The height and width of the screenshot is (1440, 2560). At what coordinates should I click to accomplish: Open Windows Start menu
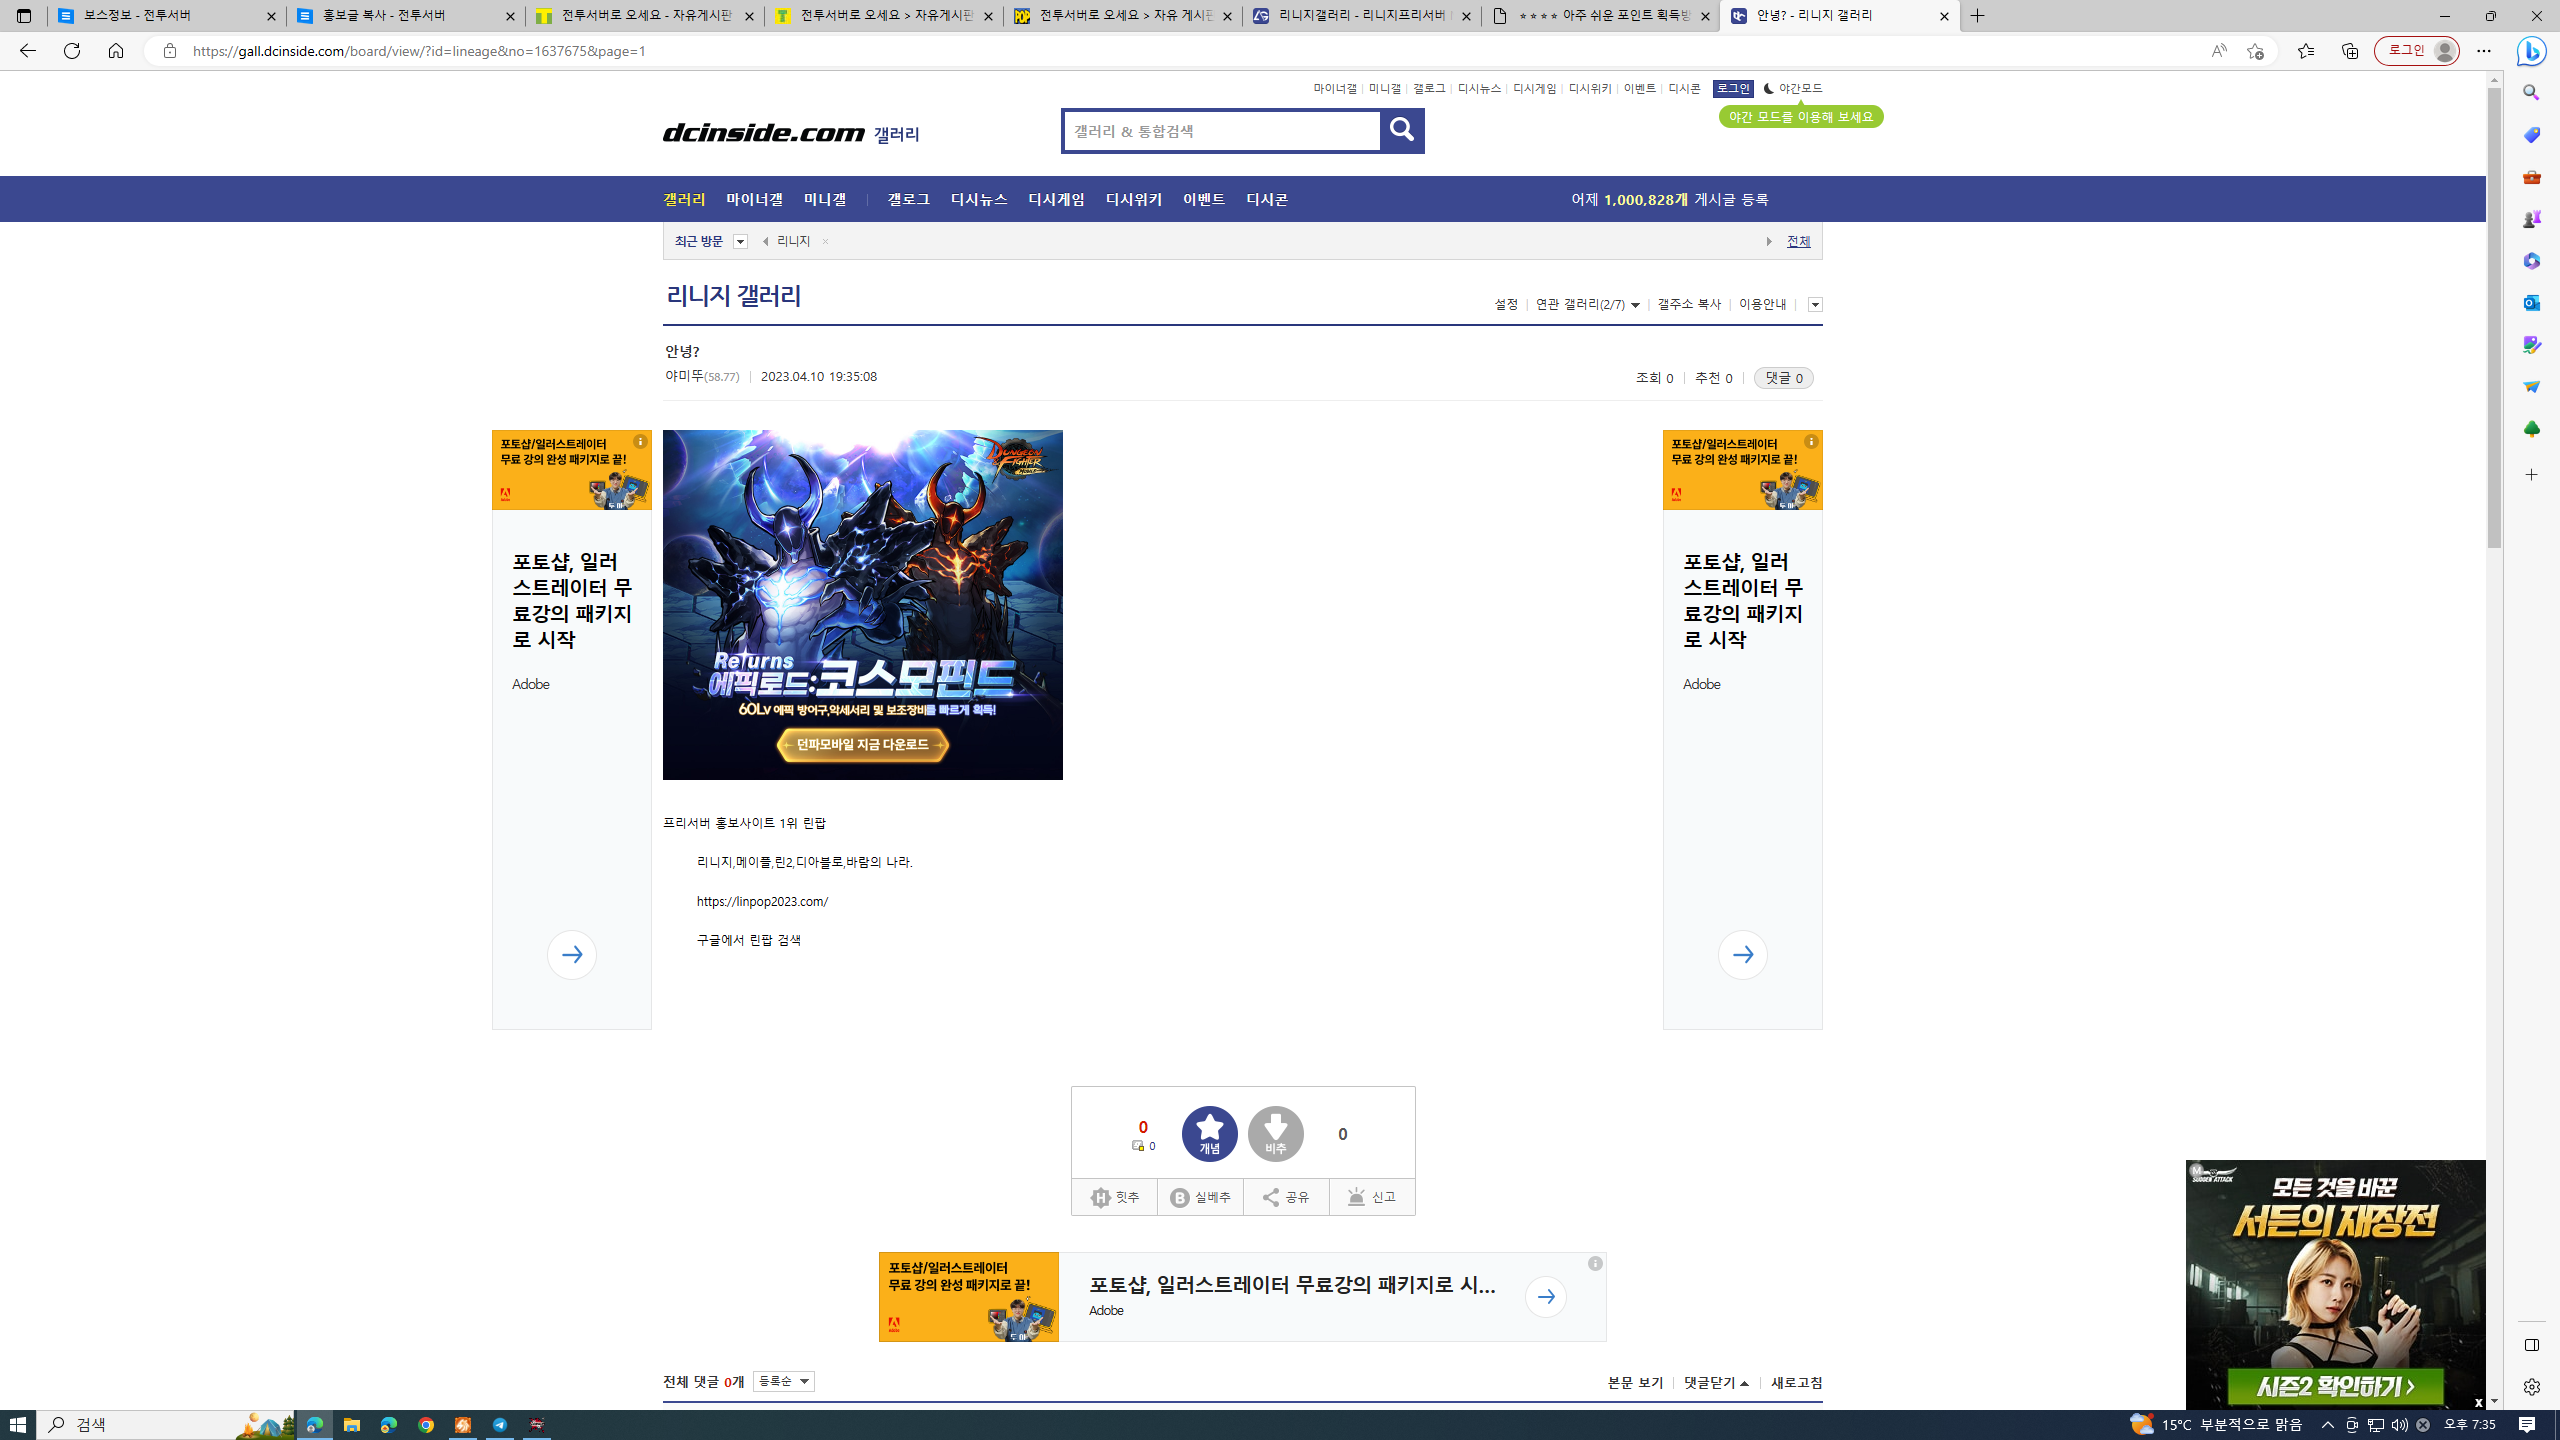pos(18,1425)
